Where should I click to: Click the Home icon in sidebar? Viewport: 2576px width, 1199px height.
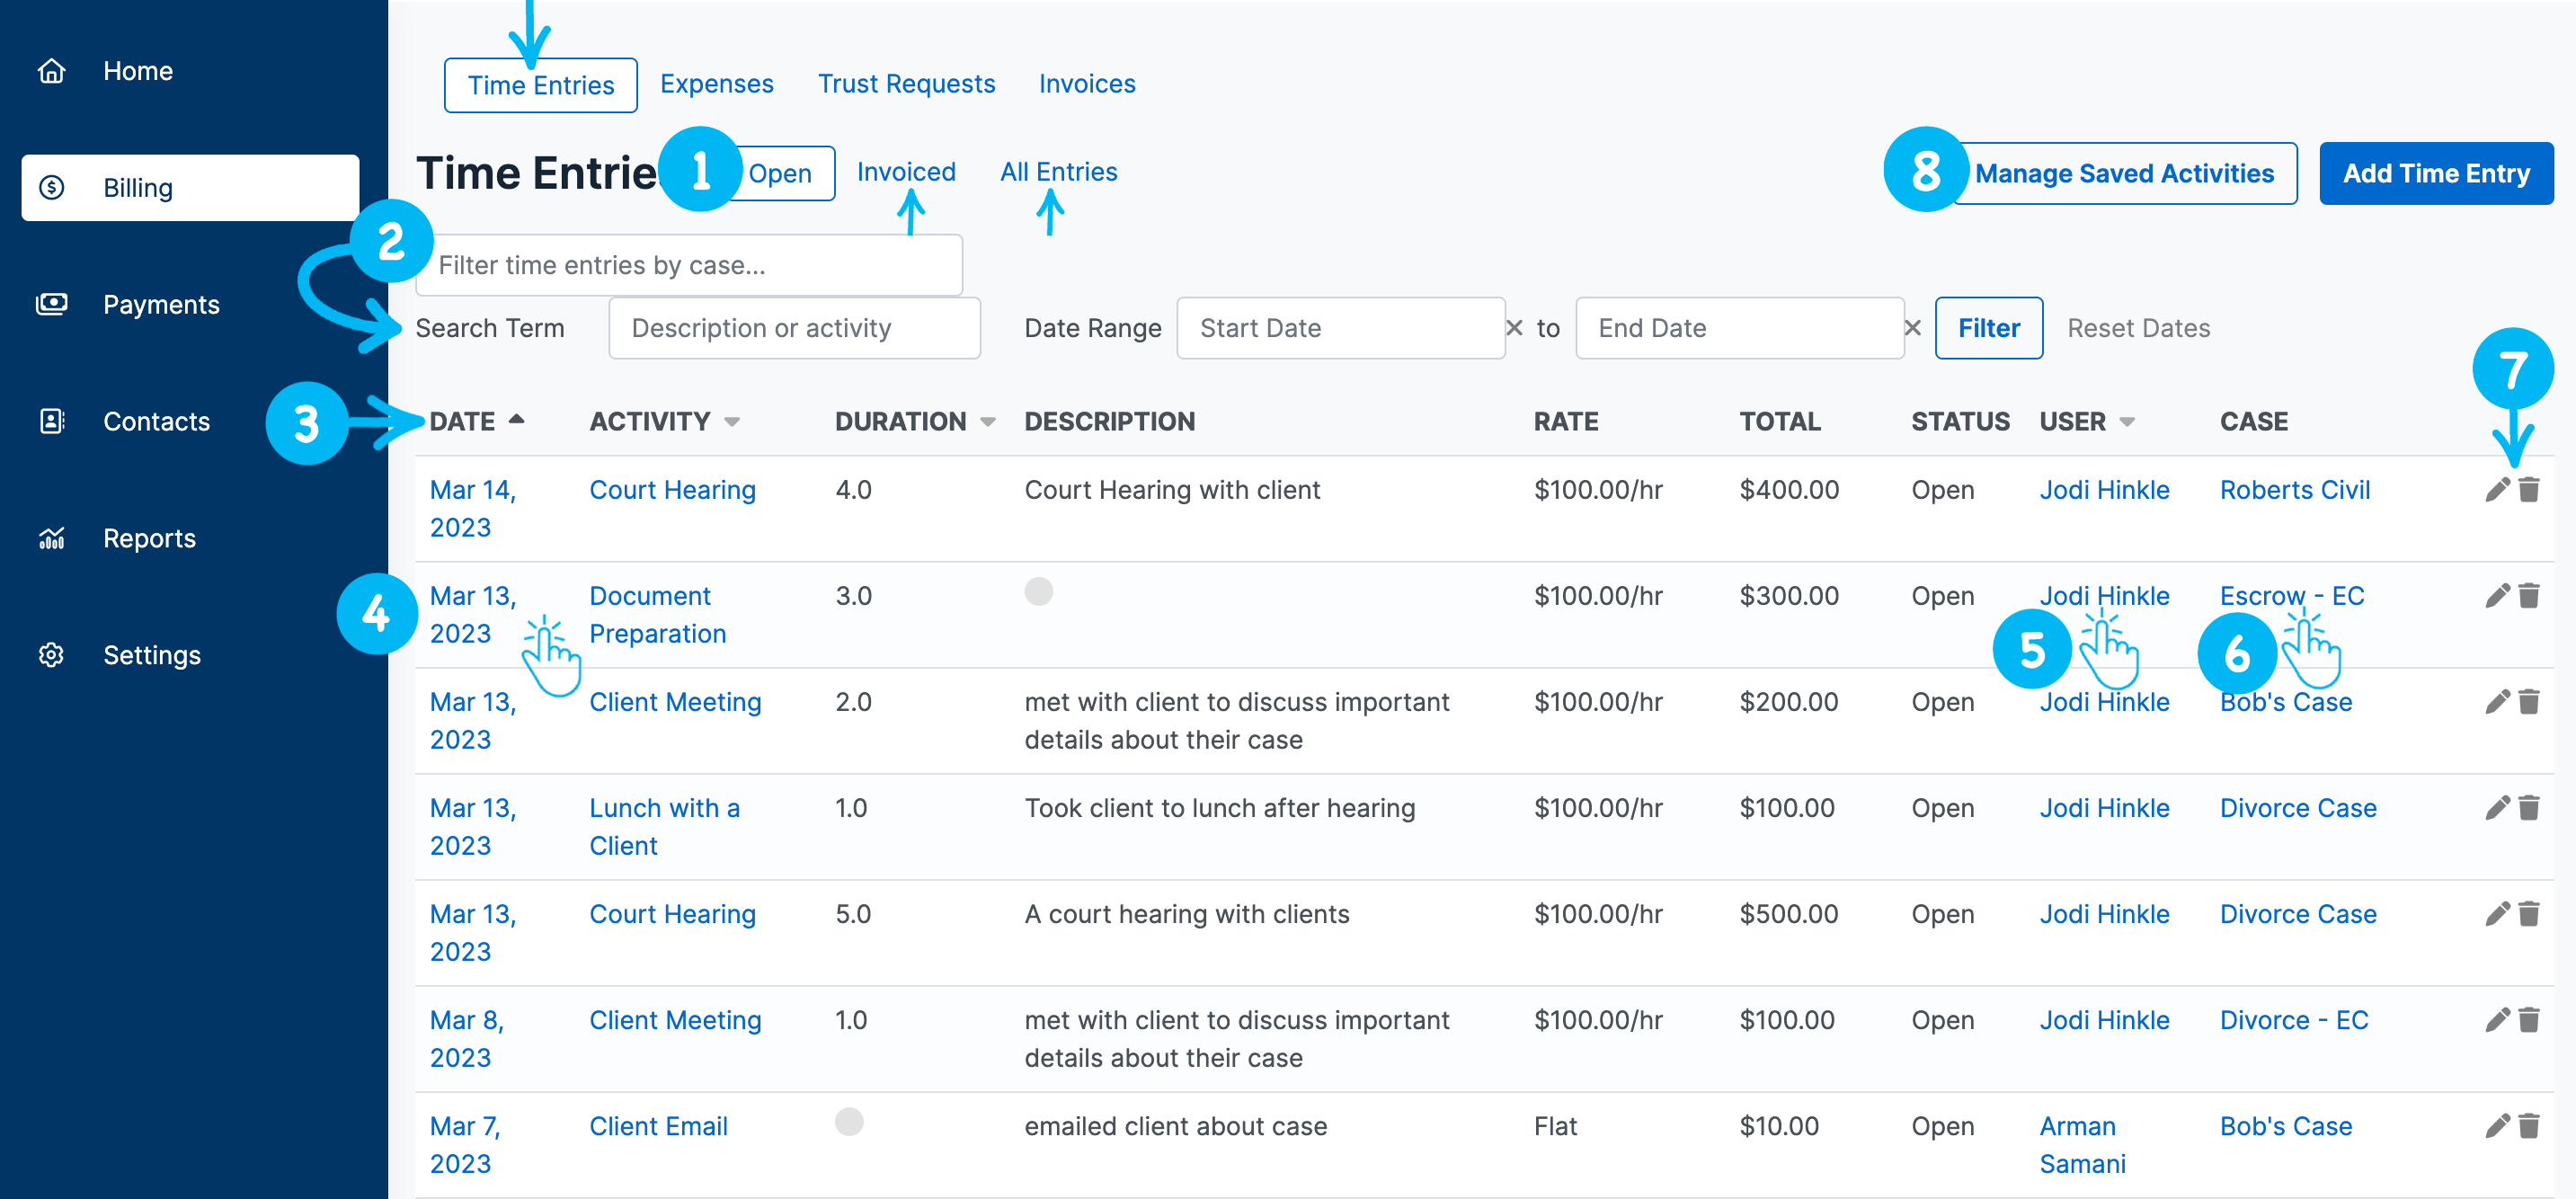point(52,71)
